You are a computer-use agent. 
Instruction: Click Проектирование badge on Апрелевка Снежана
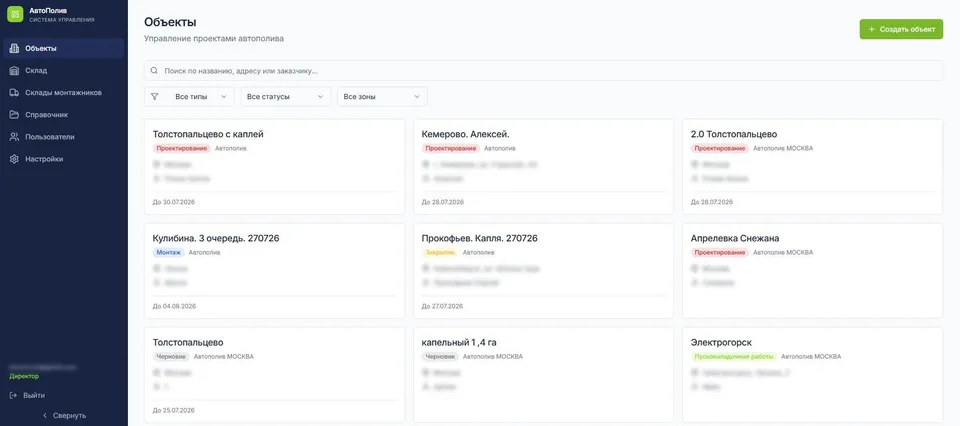(x=719, y=252)
